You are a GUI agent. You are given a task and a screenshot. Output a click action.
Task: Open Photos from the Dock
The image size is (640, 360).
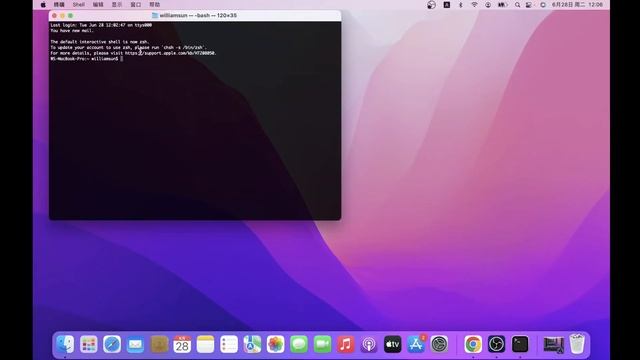coord(276,344)
